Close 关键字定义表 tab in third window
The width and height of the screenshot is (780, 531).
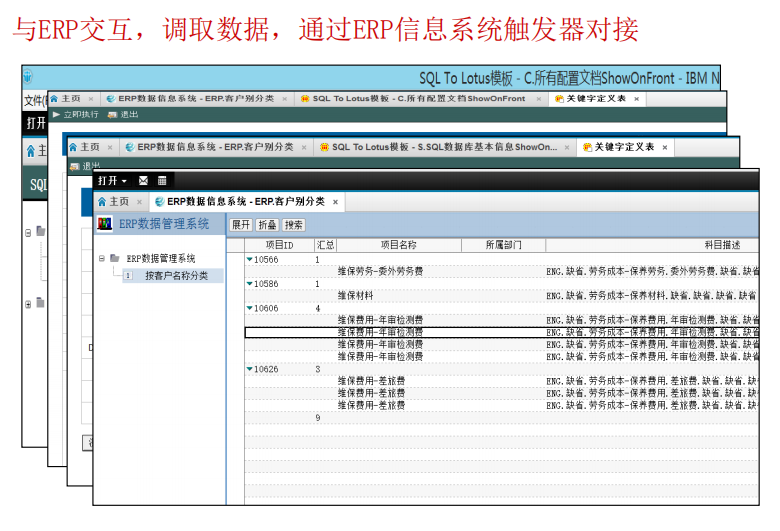tap(665, 147)
